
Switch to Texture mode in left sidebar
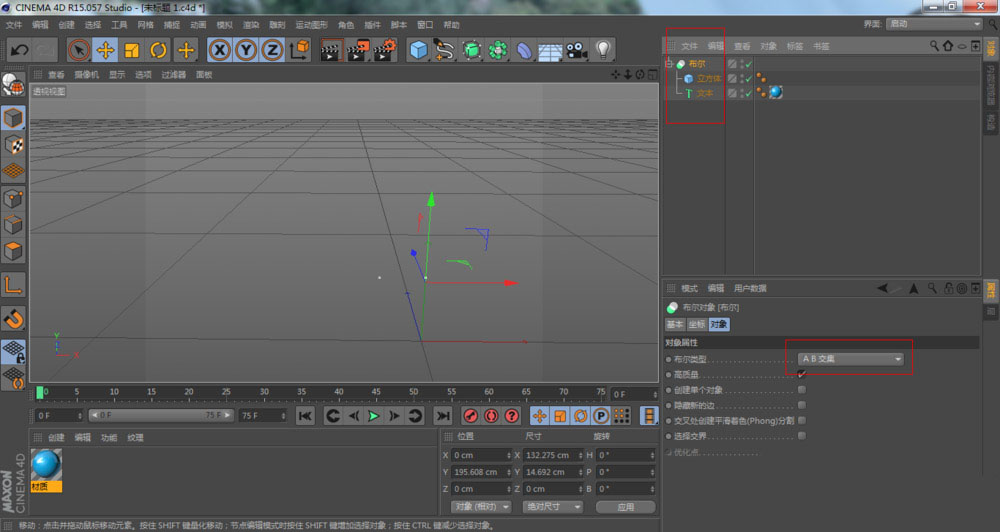coord(13,145)
